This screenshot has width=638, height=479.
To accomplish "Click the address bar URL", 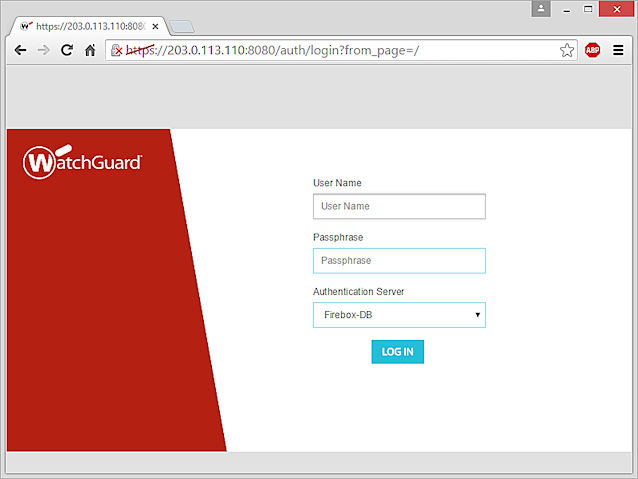I will [272, 50].
